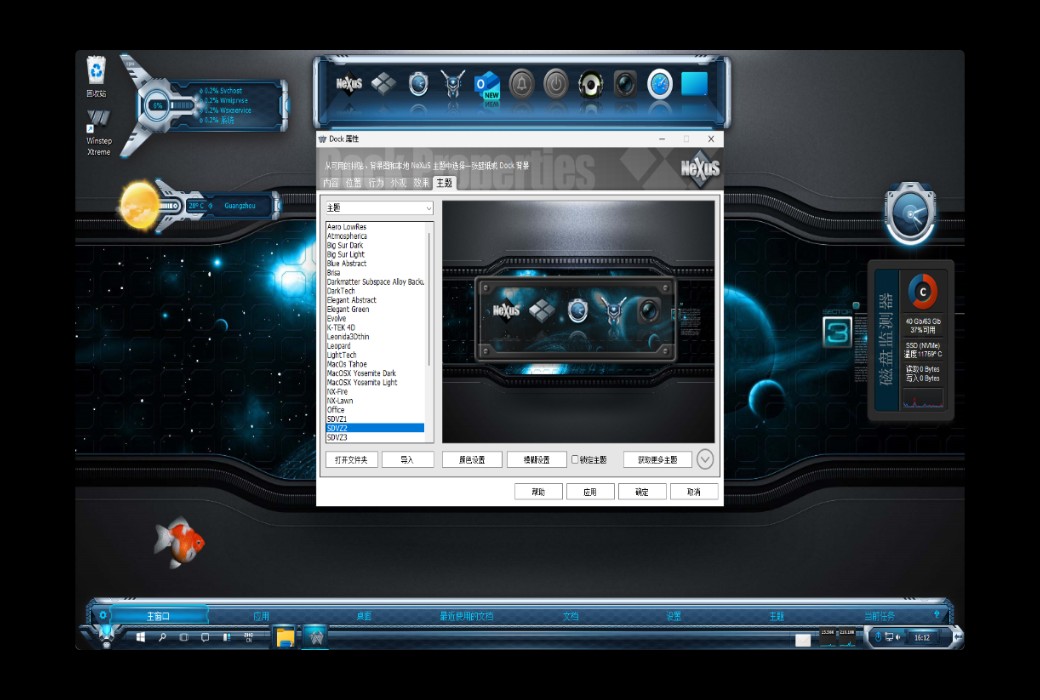Switch to the 内容 tab in Dock properties
This screenshot has width=1040, height=700.
pyautogui.click(x=330, y=183)
